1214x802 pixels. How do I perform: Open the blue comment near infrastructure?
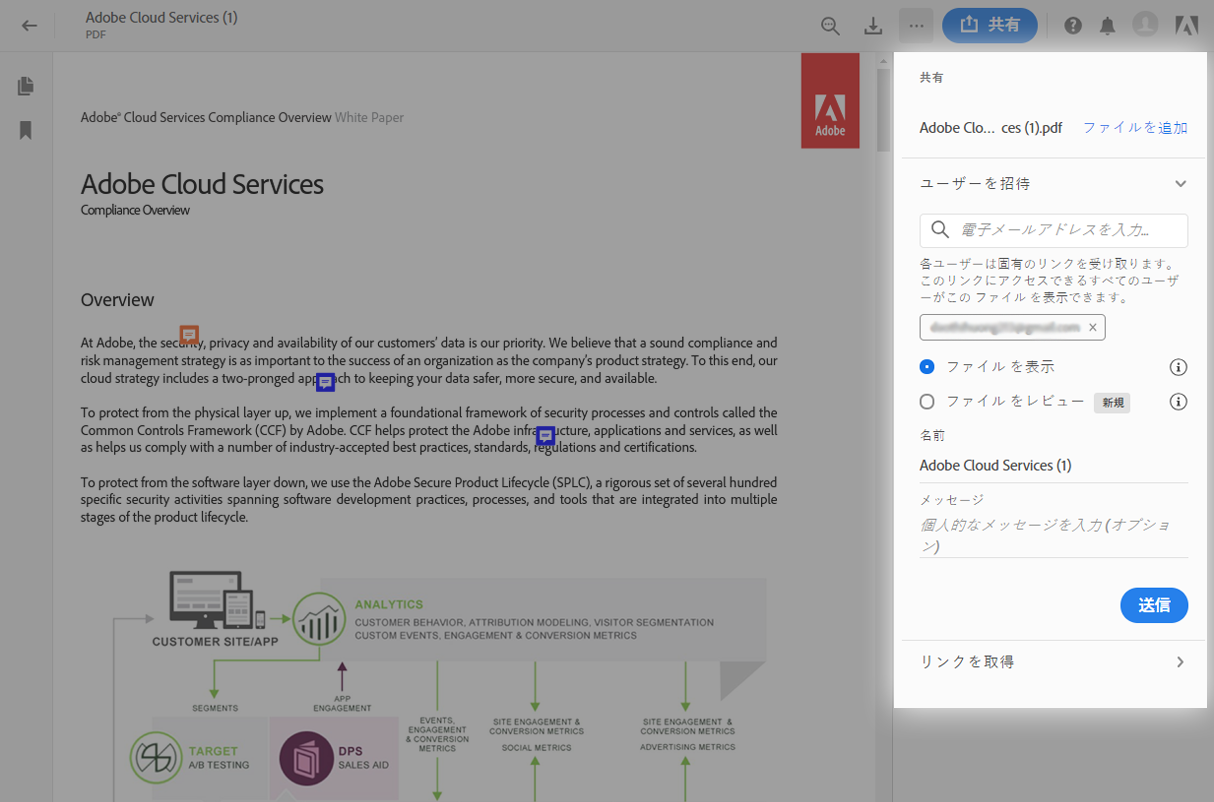[x=545, y=435]
